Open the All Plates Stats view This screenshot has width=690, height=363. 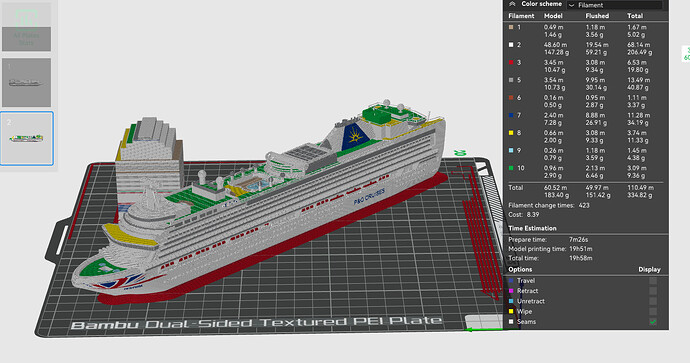coord(26,27)
